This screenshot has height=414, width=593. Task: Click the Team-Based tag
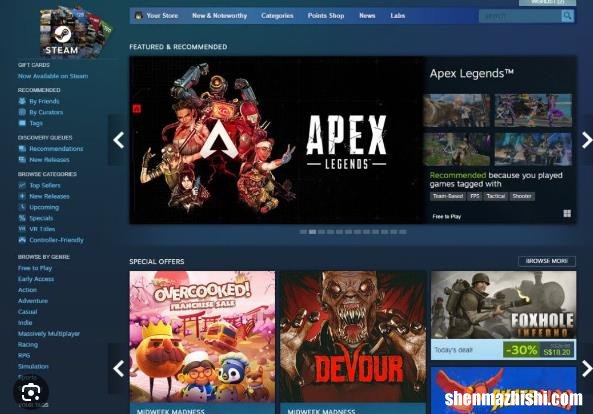pos(448,196)
